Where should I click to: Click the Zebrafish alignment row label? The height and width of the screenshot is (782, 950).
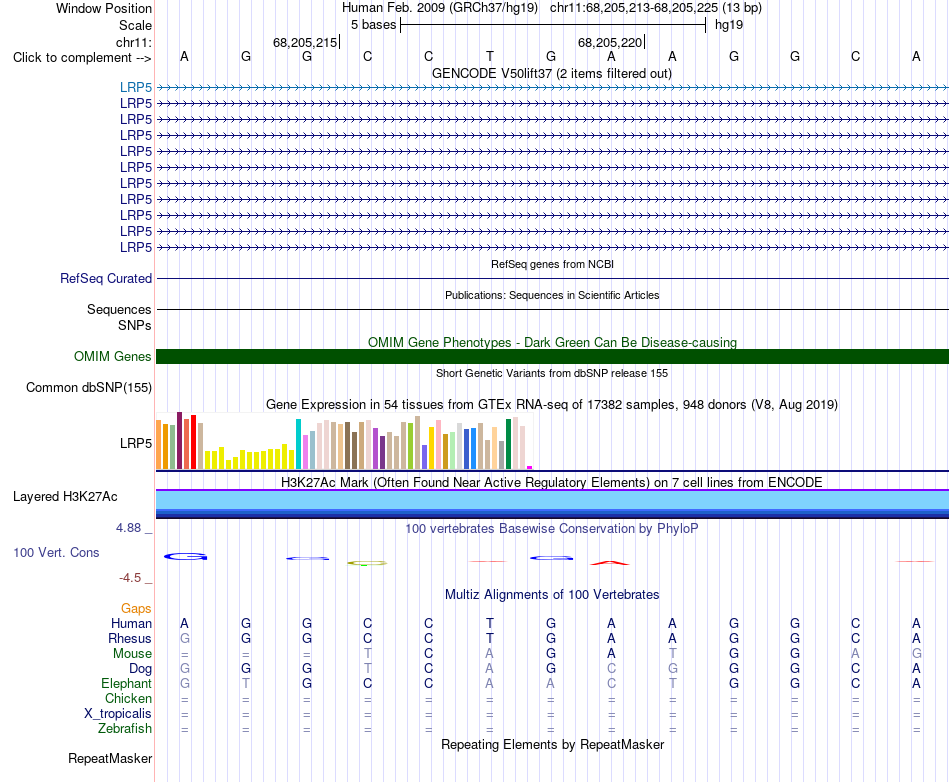pos(124,729)
